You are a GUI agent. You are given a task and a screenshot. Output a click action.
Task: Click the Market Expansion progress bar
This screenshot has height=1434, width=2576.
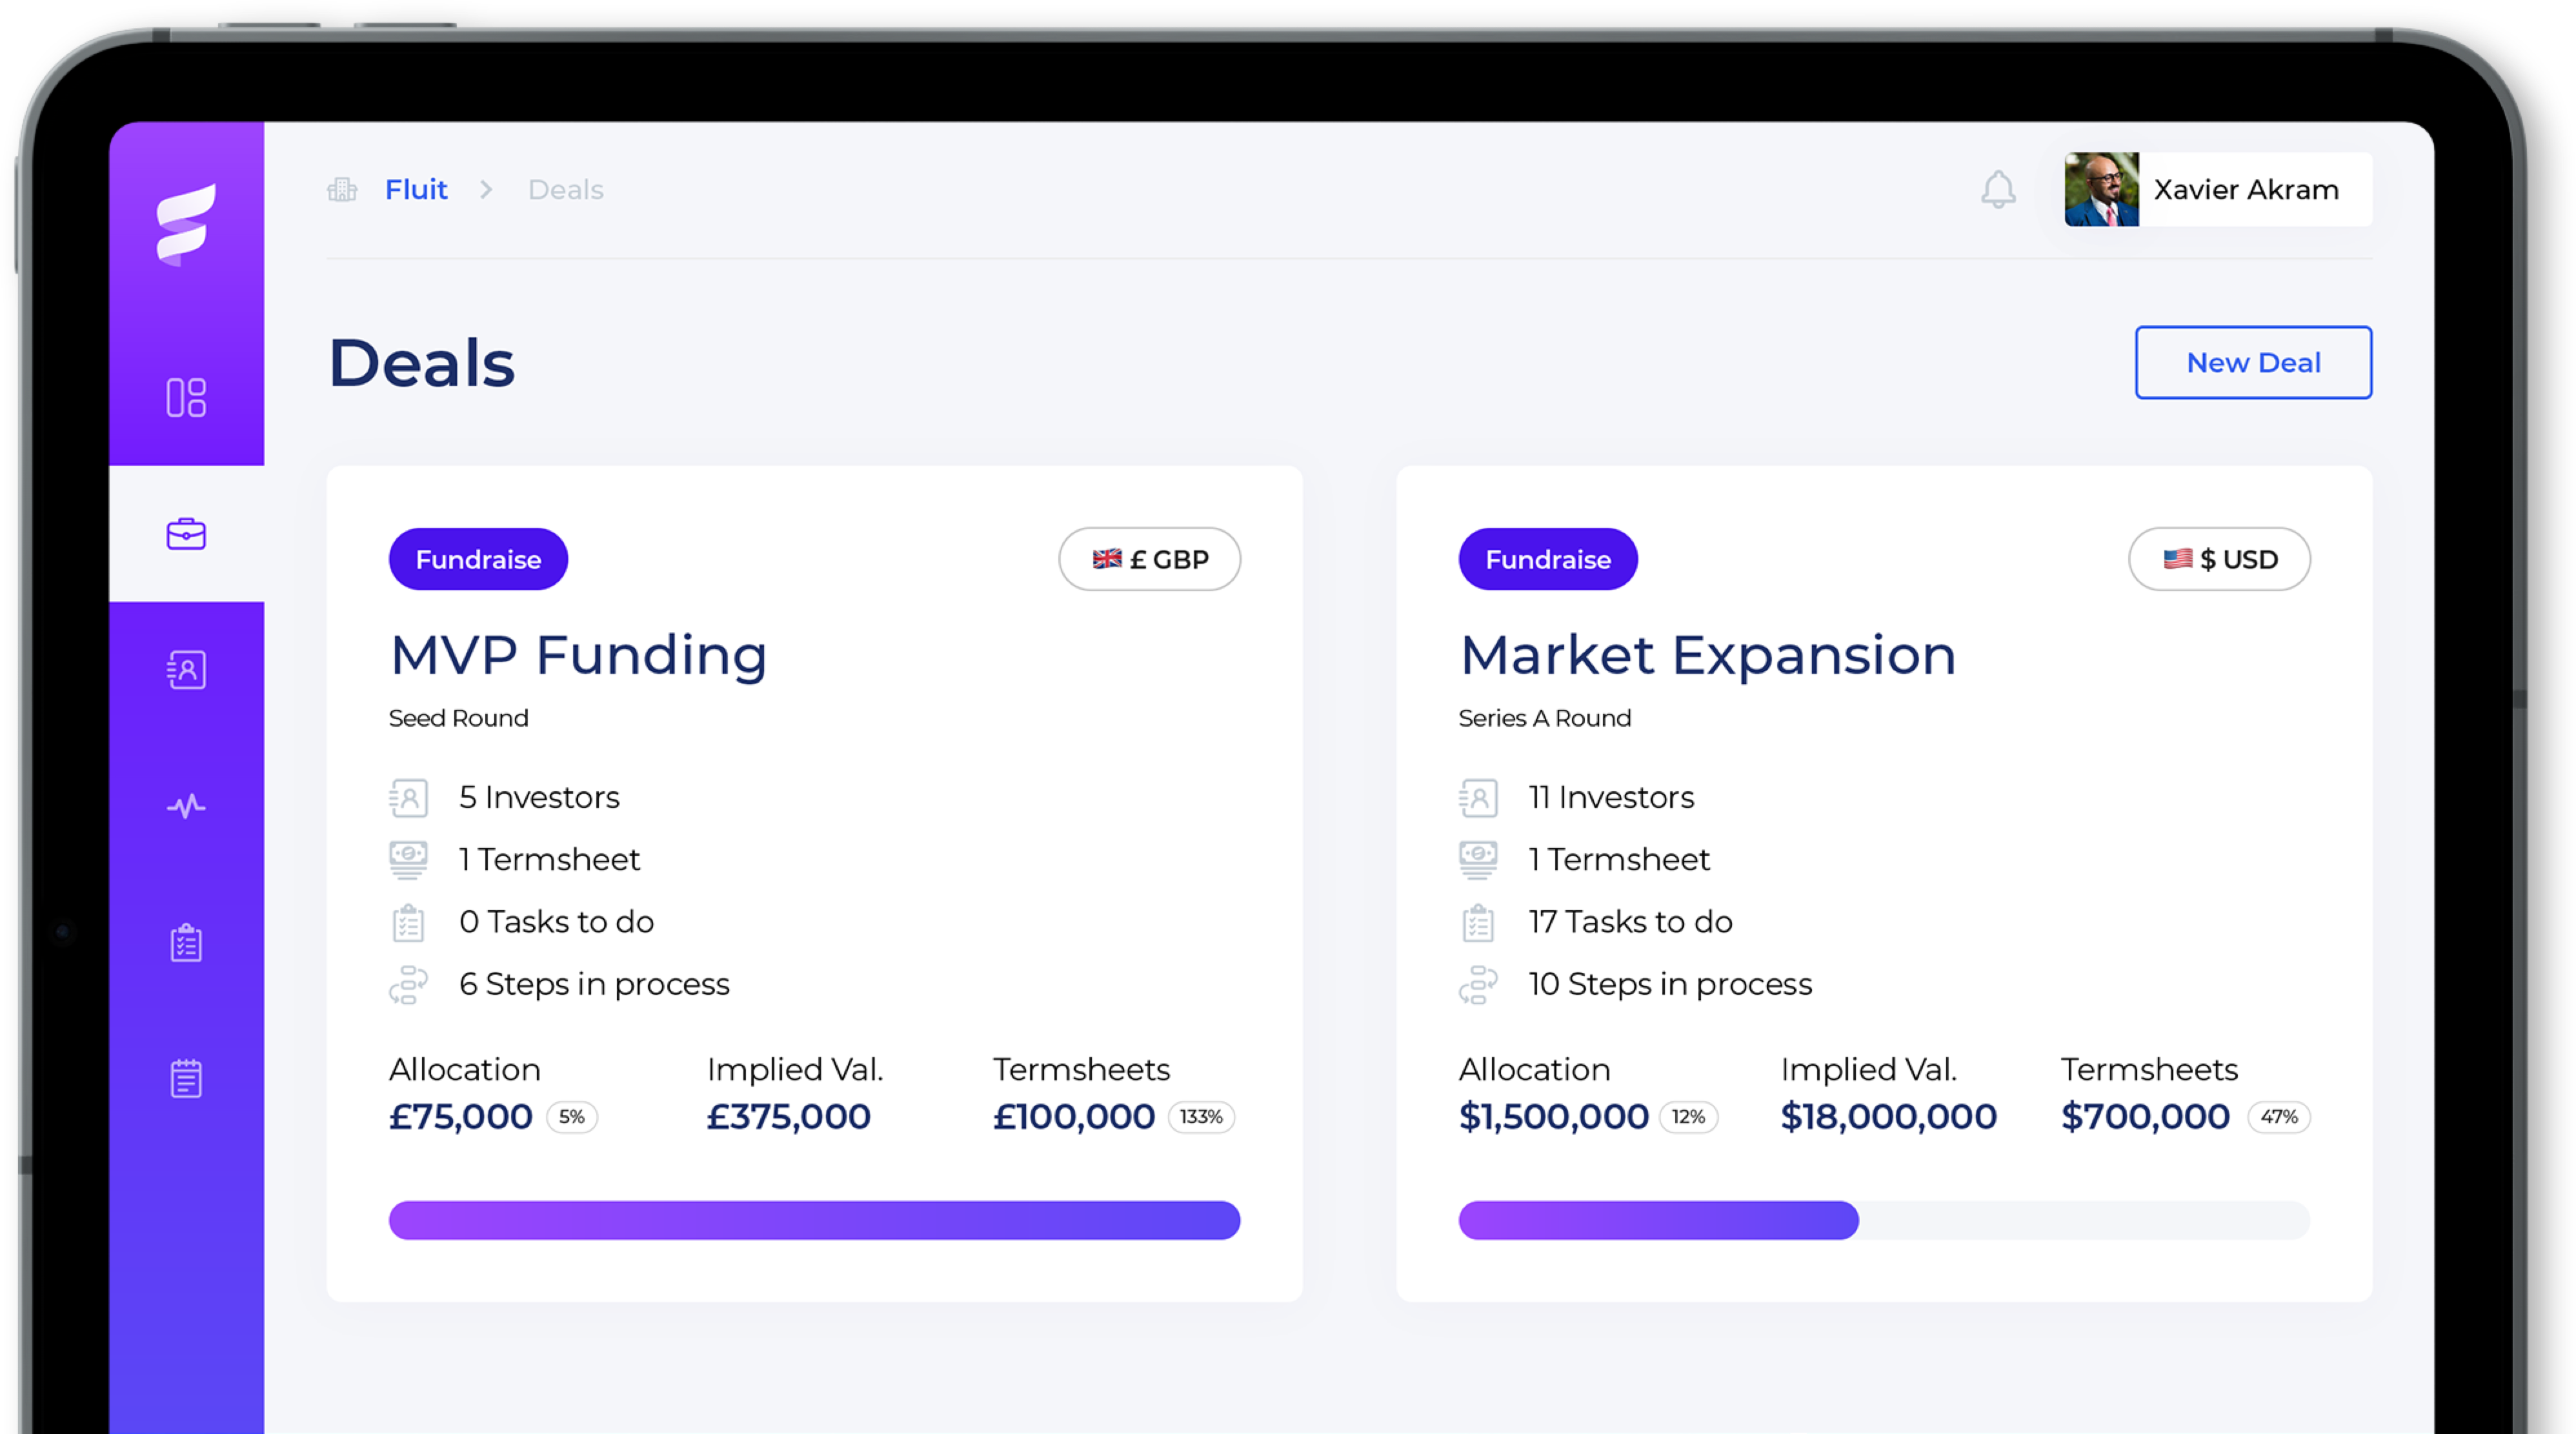[1884, 1220]
